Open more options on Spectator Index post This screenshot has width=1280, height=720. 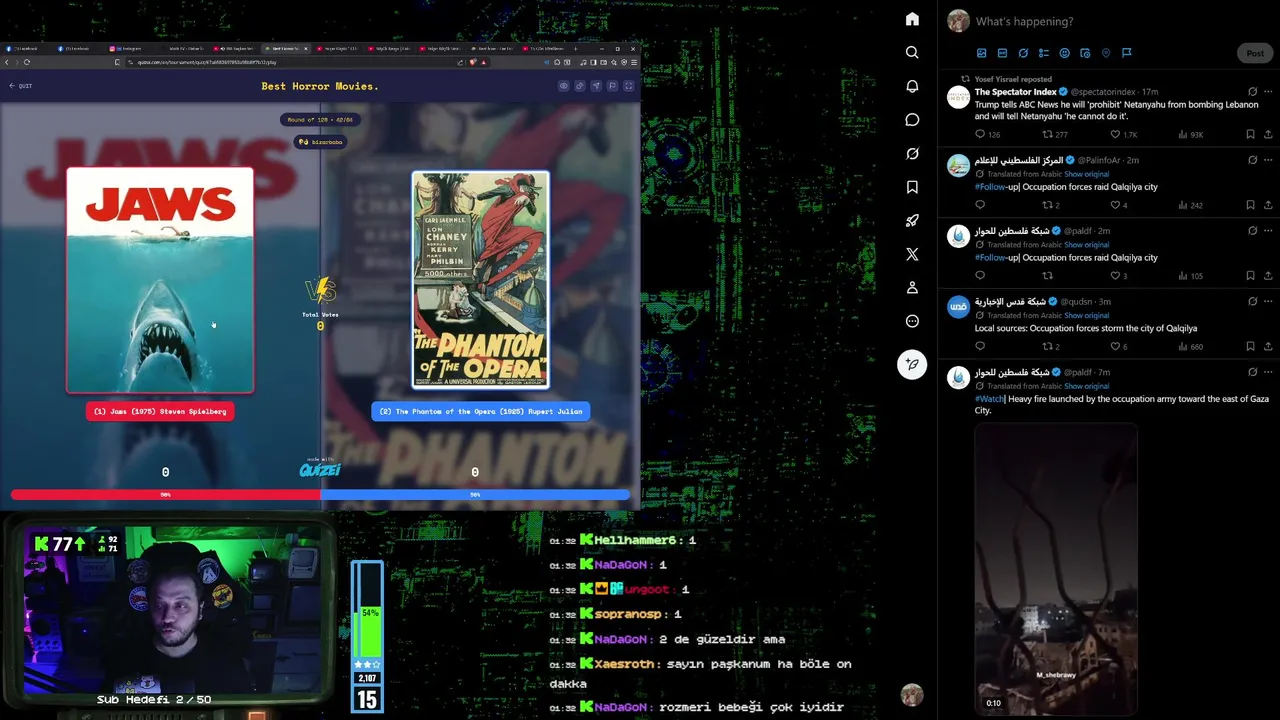coord(1269,92)
